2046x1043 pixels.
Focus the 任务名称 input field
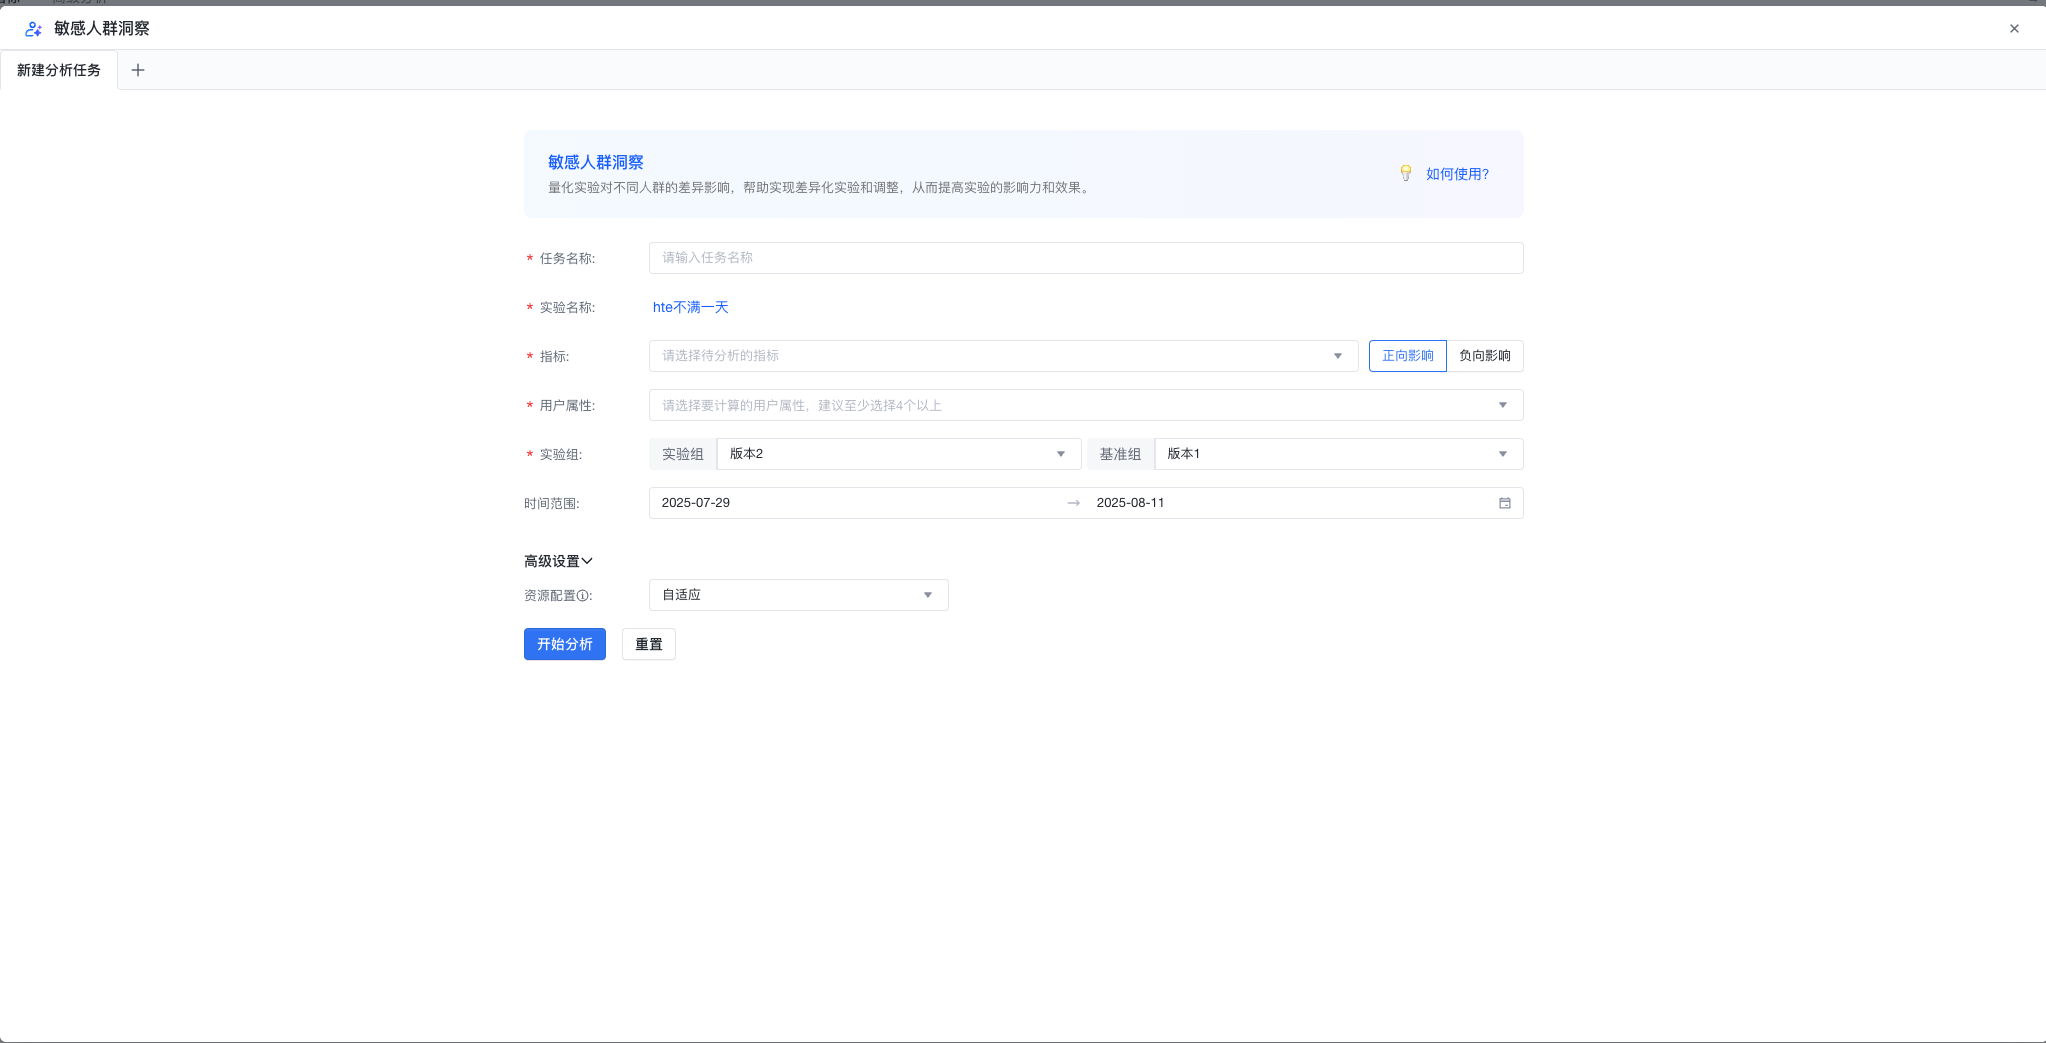(1085, 258)
